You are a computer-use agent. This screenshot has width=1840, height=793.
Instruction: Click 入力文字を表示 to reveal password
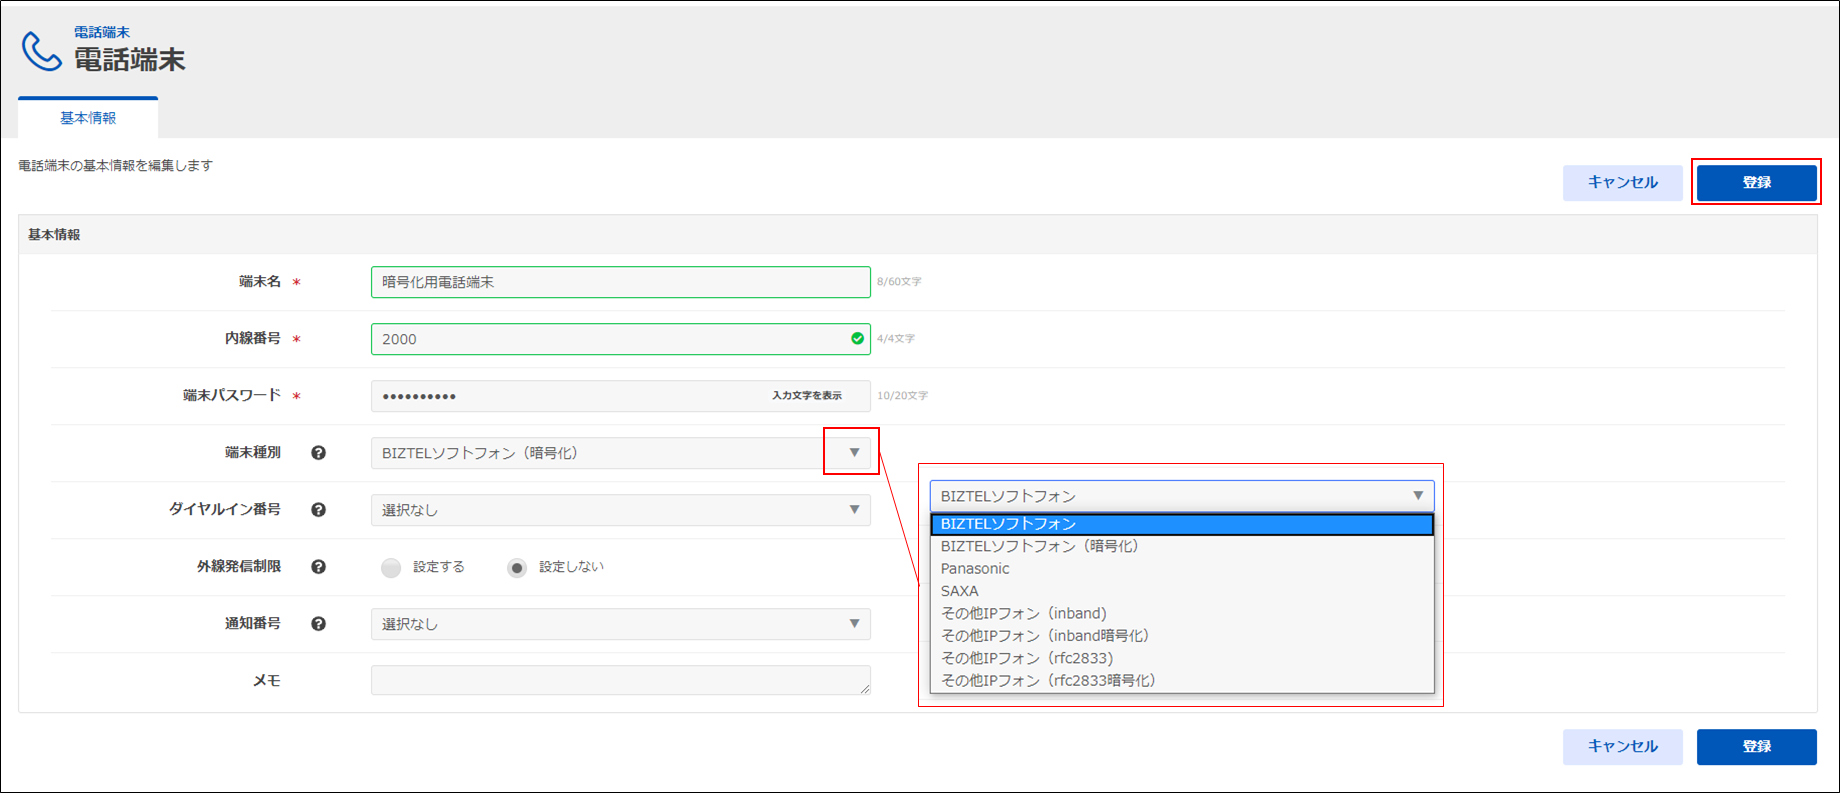click(x=806, y=396)
